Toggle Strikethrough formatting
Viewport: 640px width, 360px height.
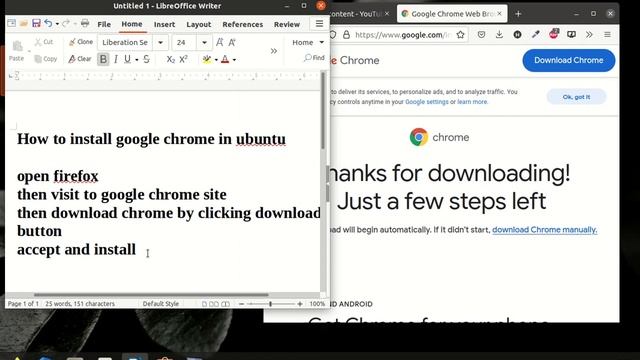tap(147, 59)
